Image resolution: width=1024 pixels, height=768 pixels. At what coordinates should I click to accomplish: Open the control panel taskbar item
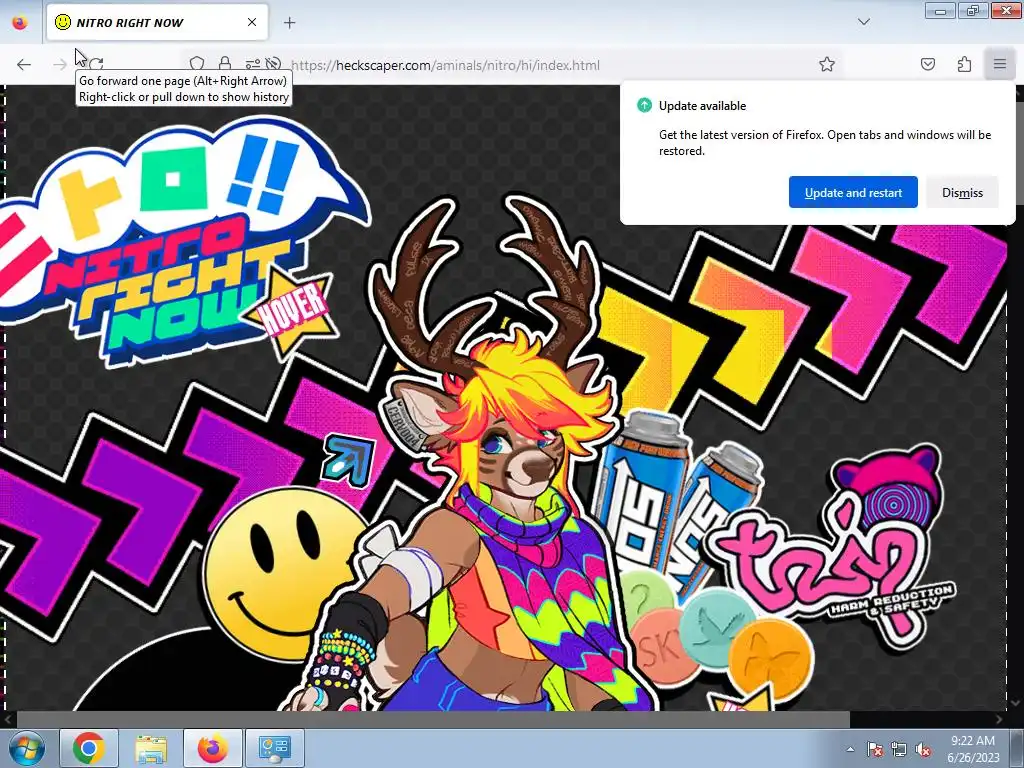click(274, 748)
